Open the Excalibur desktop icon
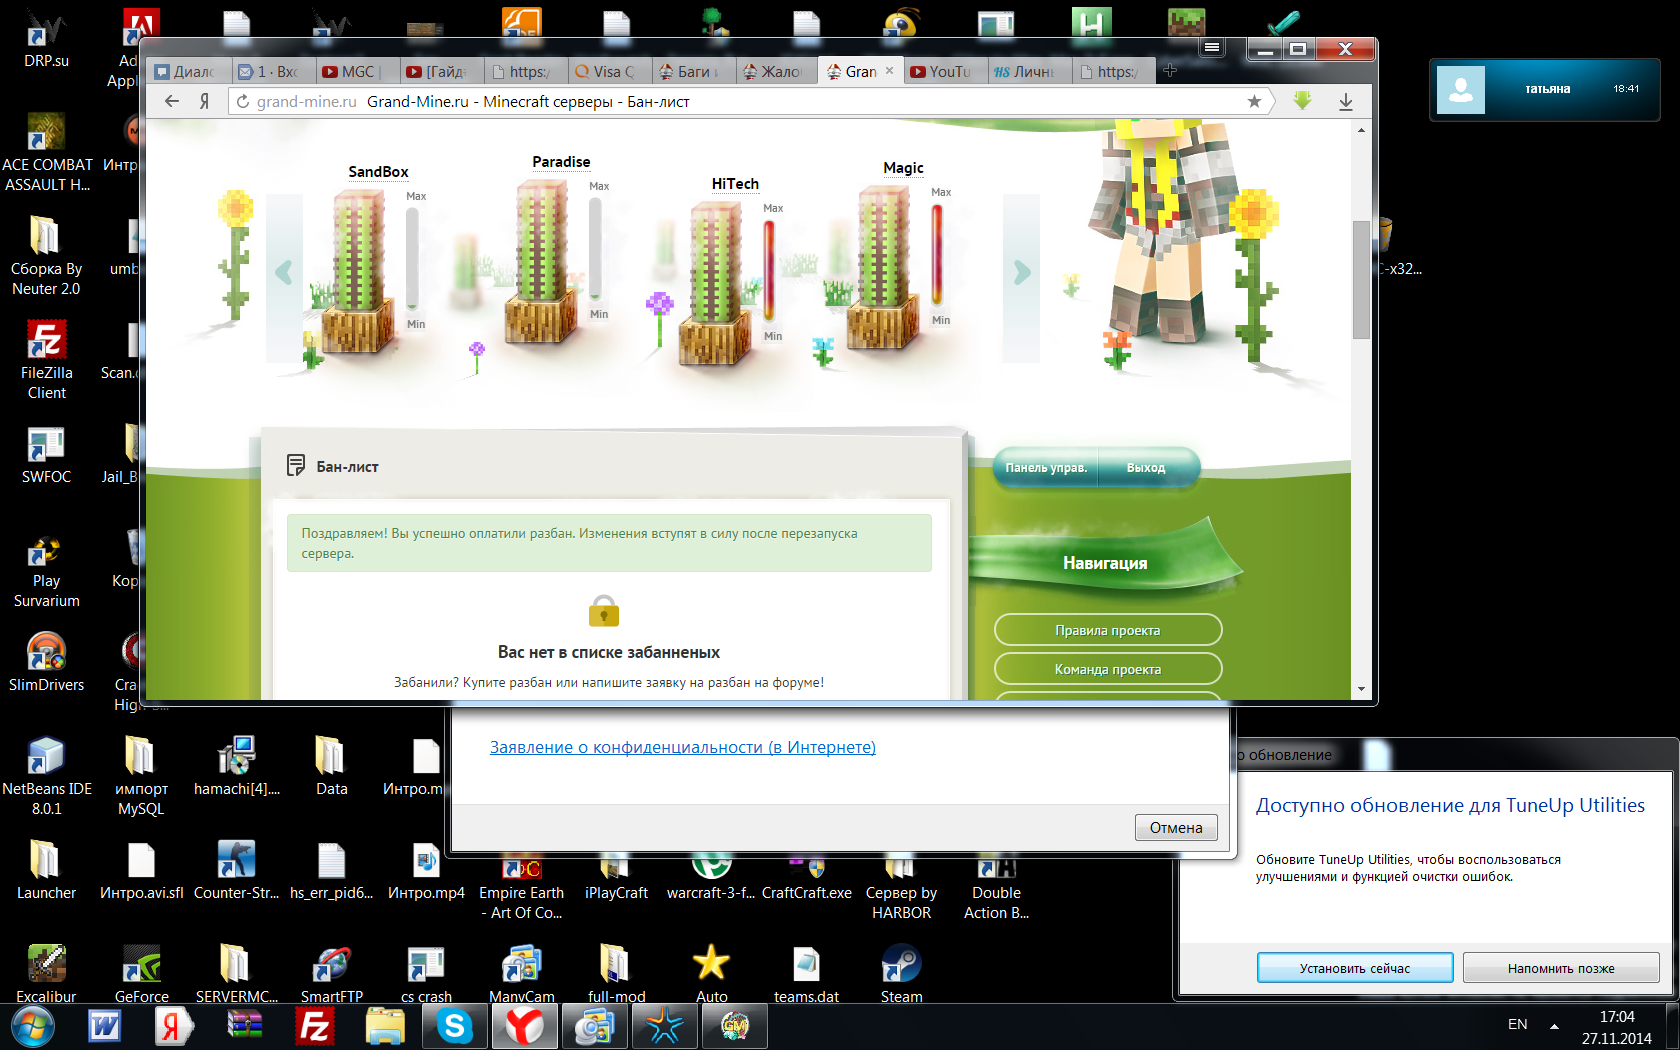Viewport: 1680px width, 1050px height. point(47,974)
